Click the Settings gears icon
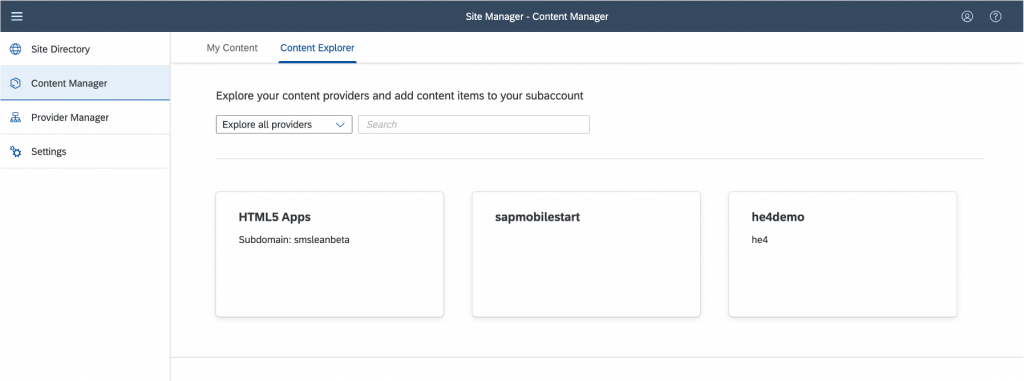Image resolution: width=1024 pixels, height=381 pixels. (x=16, y=152)
